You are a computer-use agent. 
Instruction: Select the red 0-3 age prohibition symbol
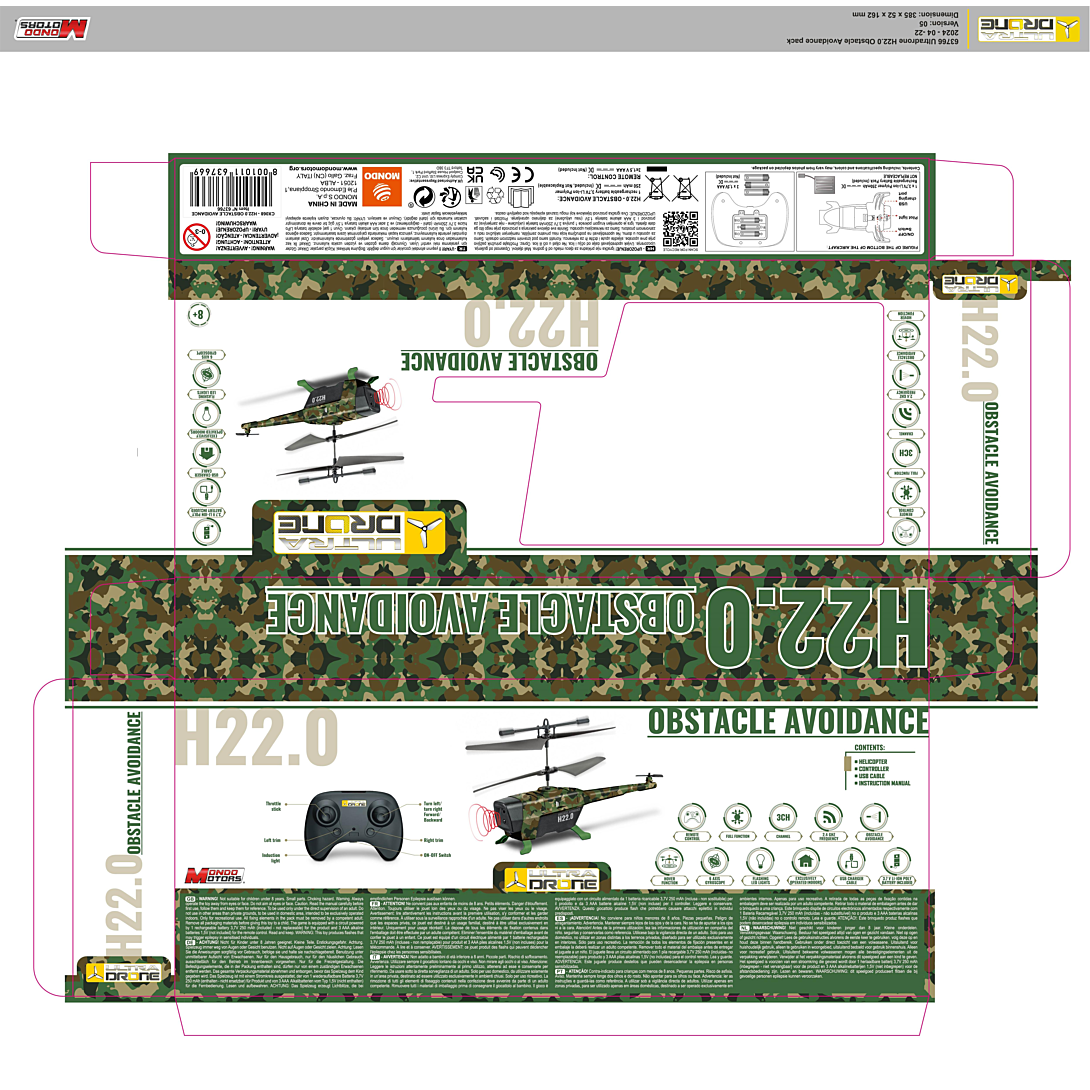pos(197,236)
